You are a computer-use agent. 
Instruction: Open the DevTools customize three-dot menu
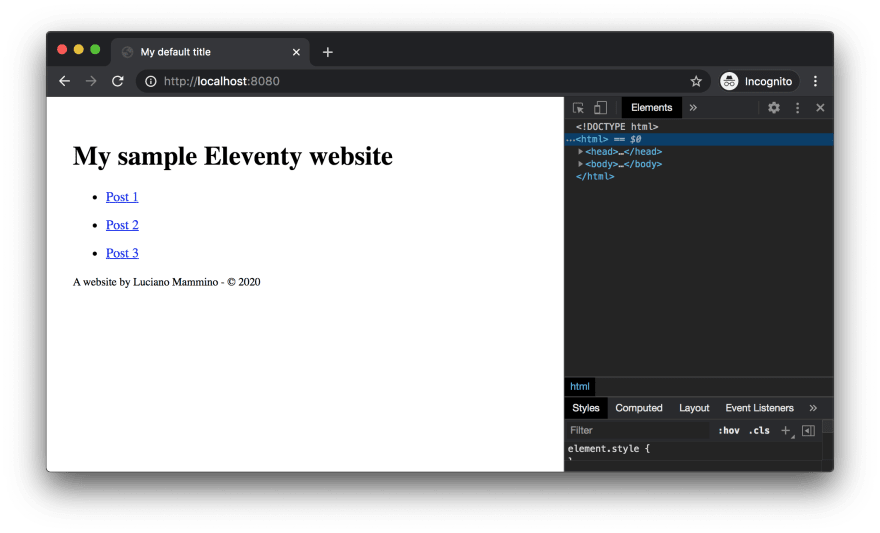(798, 108)
